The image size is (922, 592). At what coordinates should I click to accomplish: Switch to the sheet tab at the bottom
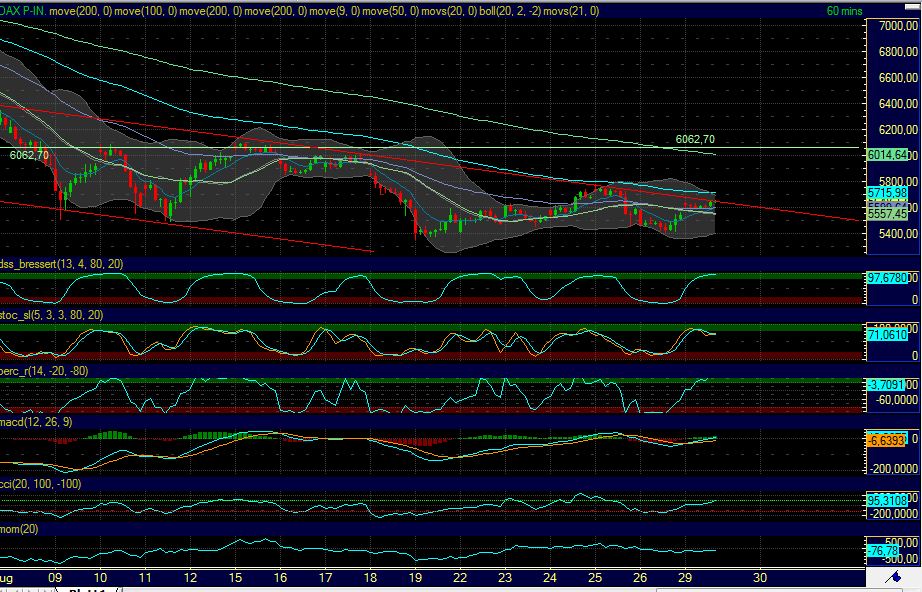(x=89, y=590)
